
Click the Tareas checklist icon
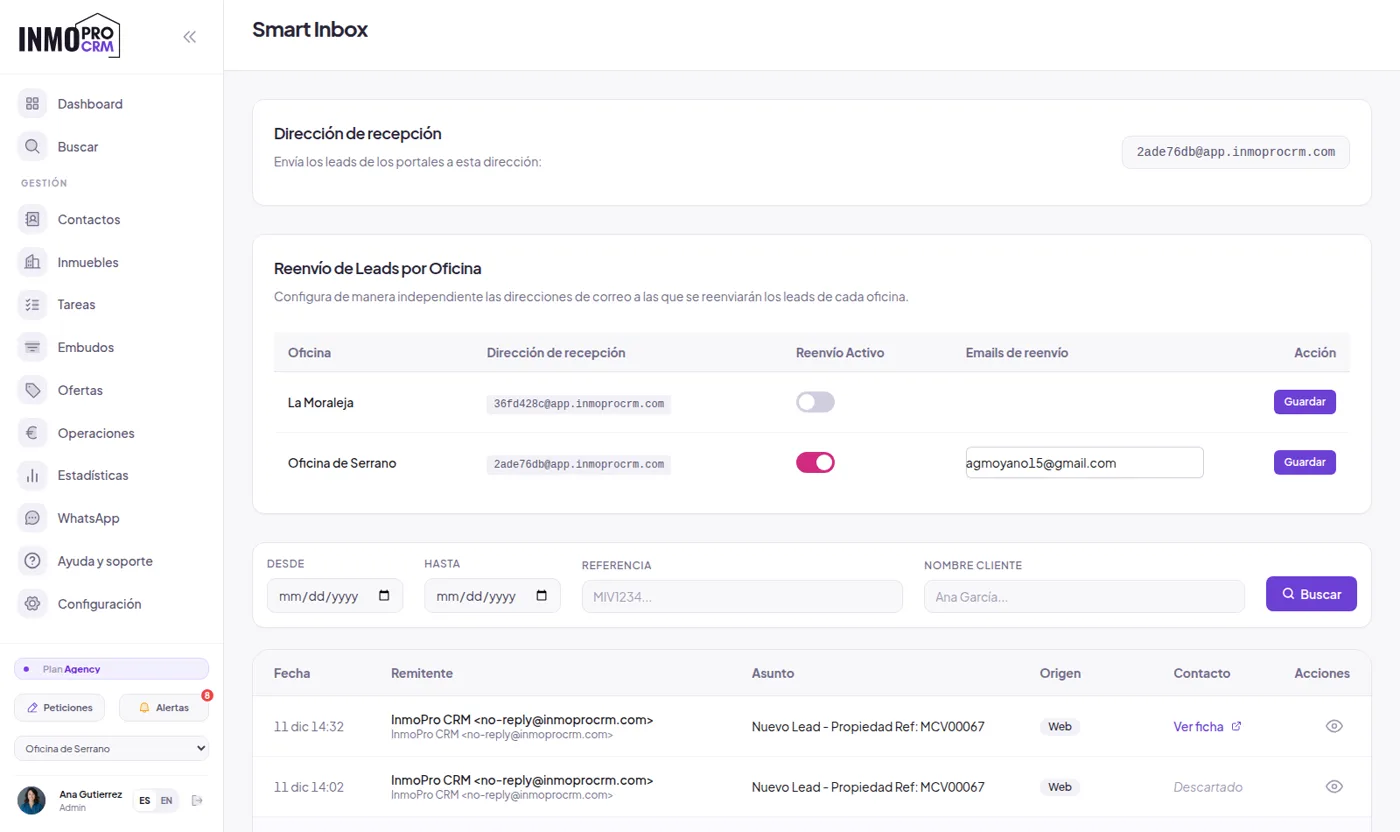pos(33,305)
